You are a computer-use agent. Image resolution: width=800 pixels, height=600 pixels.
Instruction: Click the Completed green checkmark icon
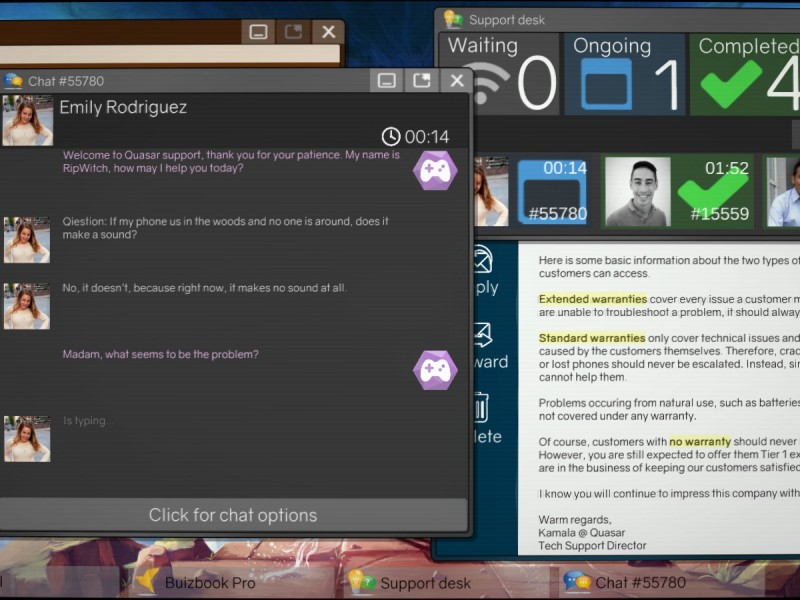[731, 84]
